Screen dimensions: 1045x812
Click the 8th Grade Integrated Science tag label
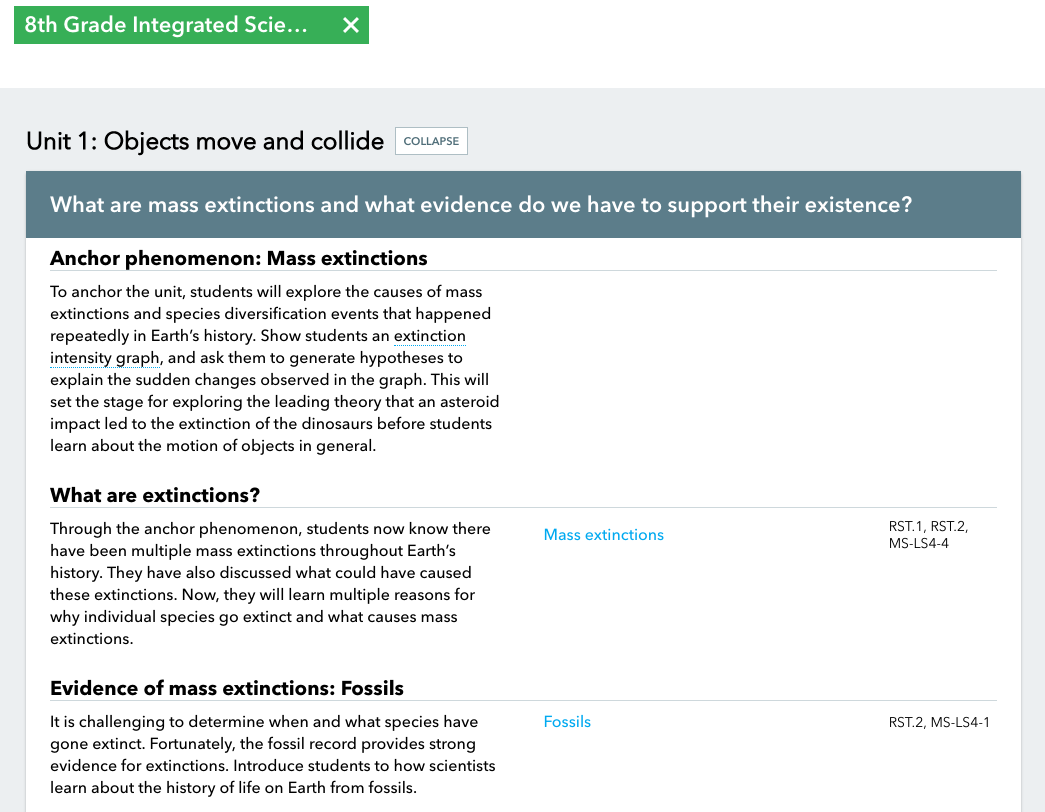point(166,25)
